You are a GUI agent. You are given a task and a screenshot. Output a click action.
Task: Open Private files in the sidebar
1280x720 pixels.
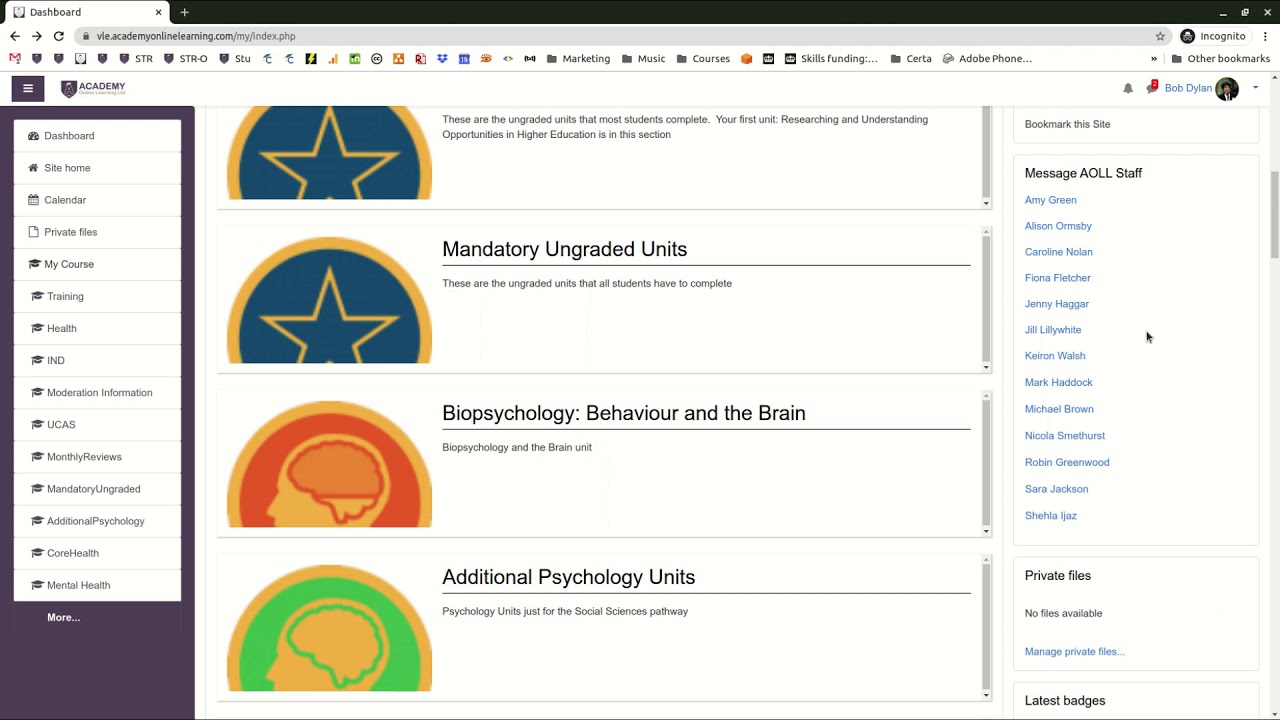pyautogui.click(x=97, y=232)
